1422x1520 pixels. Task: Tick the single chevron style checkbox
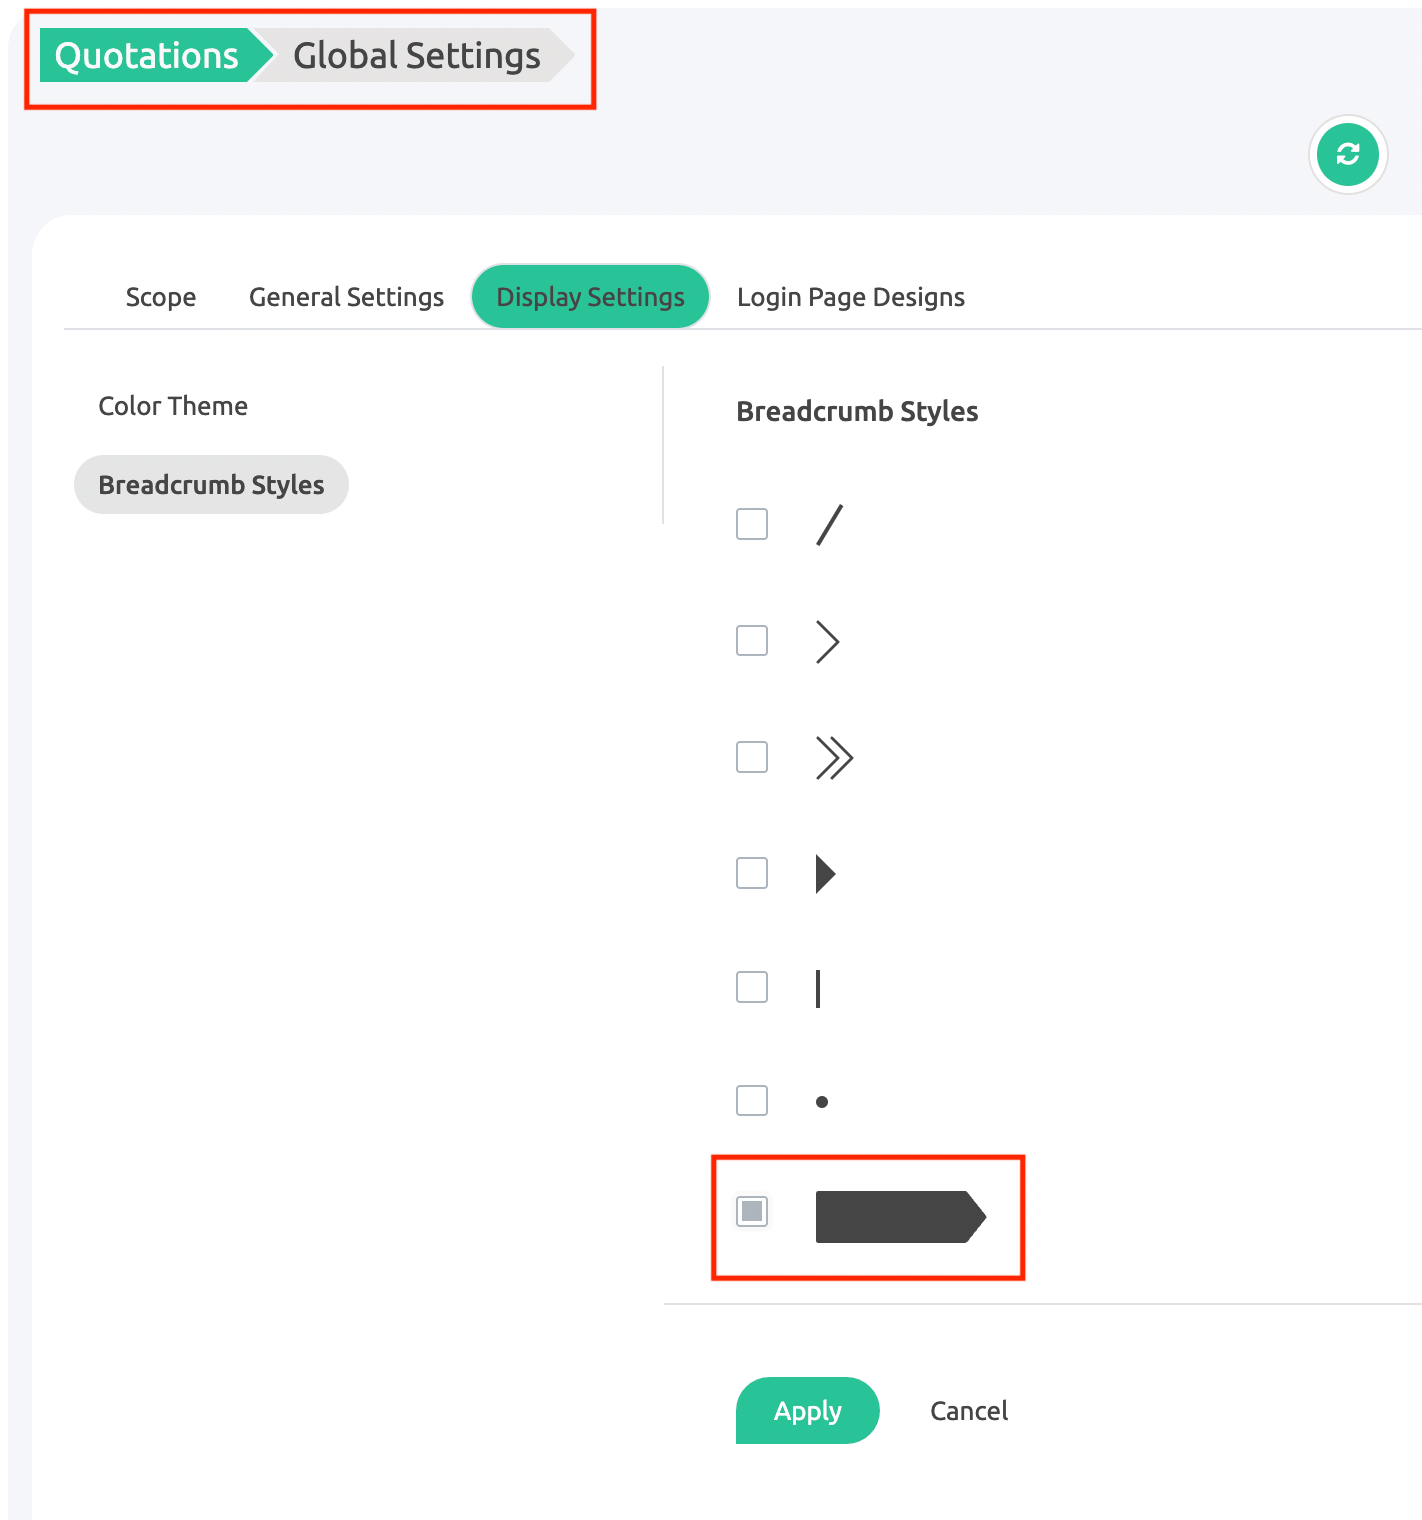point(752,640)
